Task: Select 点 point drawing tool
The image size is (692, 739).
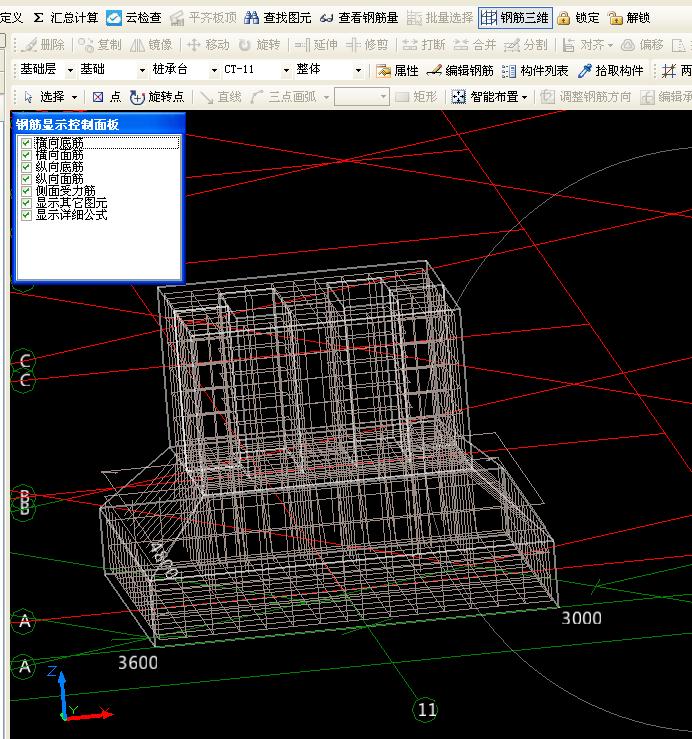Action: tap(107, 97)
